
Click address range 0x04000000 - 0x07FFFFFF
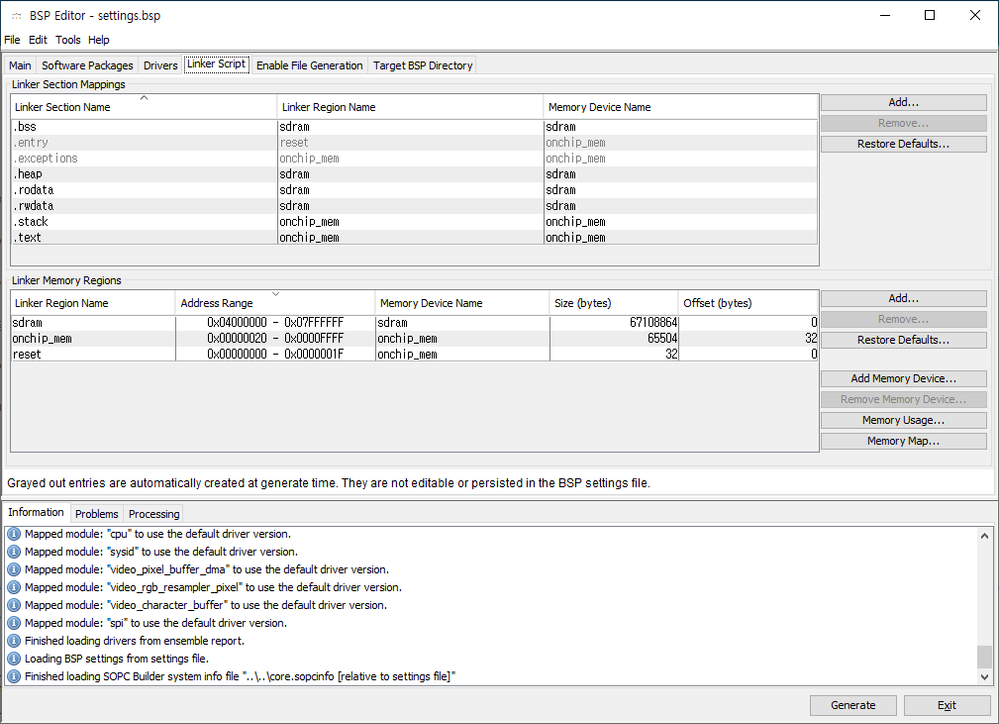[x=275, y=322]
